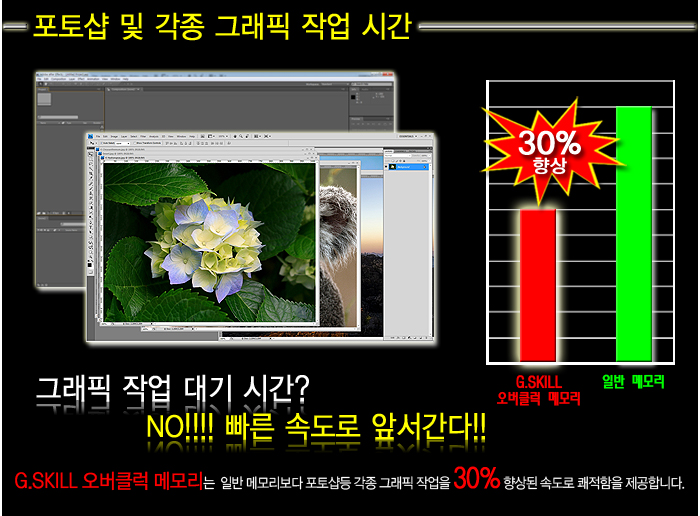Select footage thumbnail in After Effects project panel
This screenshot has height=516, width=700.
[44, 99]
